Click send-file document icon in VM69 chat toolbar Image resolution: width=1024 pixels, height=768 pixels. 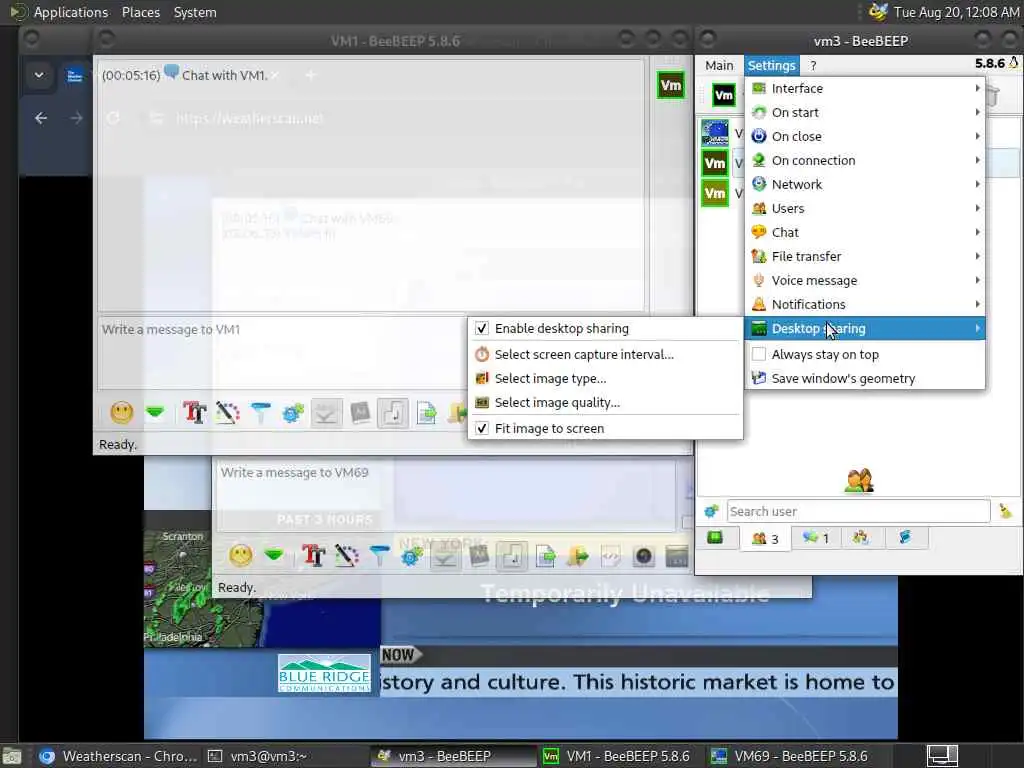click(545, 556)
